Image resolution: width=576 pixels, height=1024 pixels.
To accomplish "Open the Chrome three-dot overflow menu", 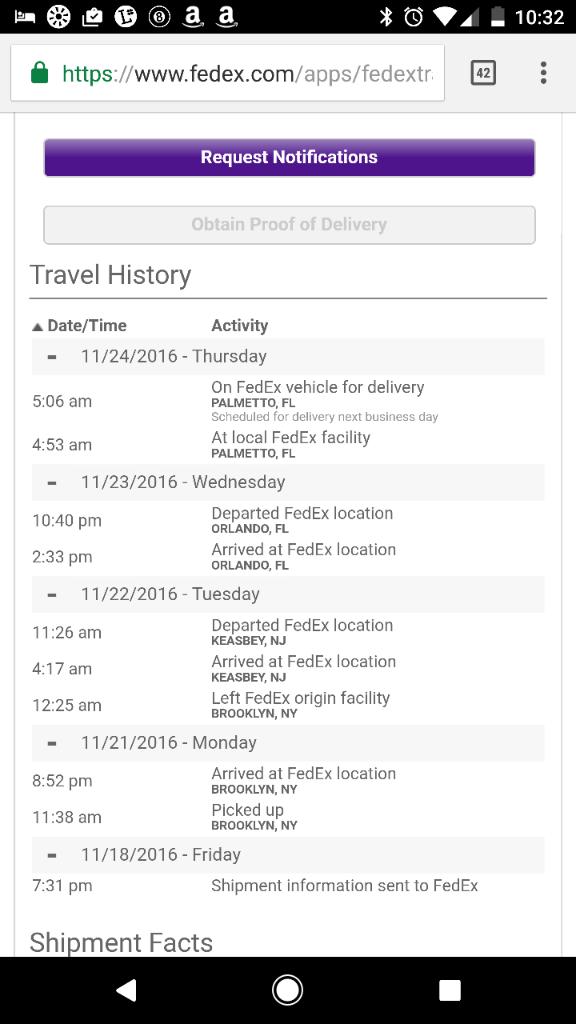I will (x=543, y=72).
